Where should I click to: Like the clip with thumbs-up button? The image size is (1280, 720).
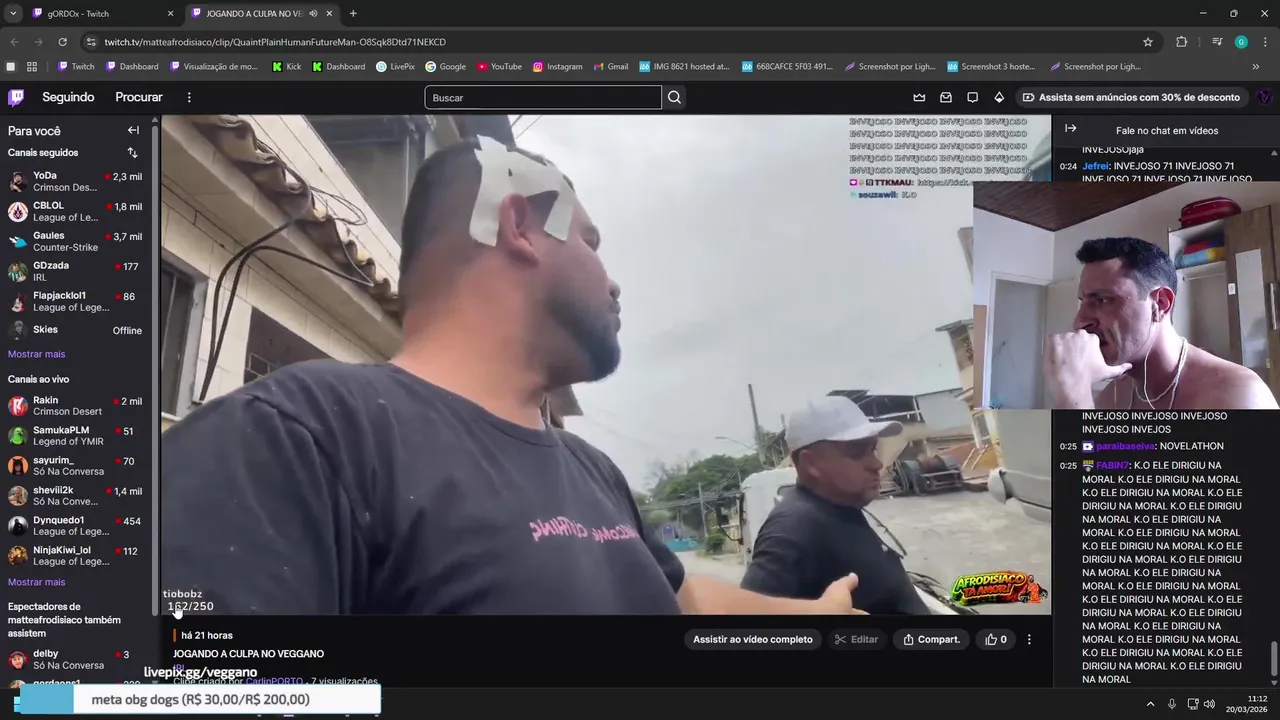(x=996, y=639)
